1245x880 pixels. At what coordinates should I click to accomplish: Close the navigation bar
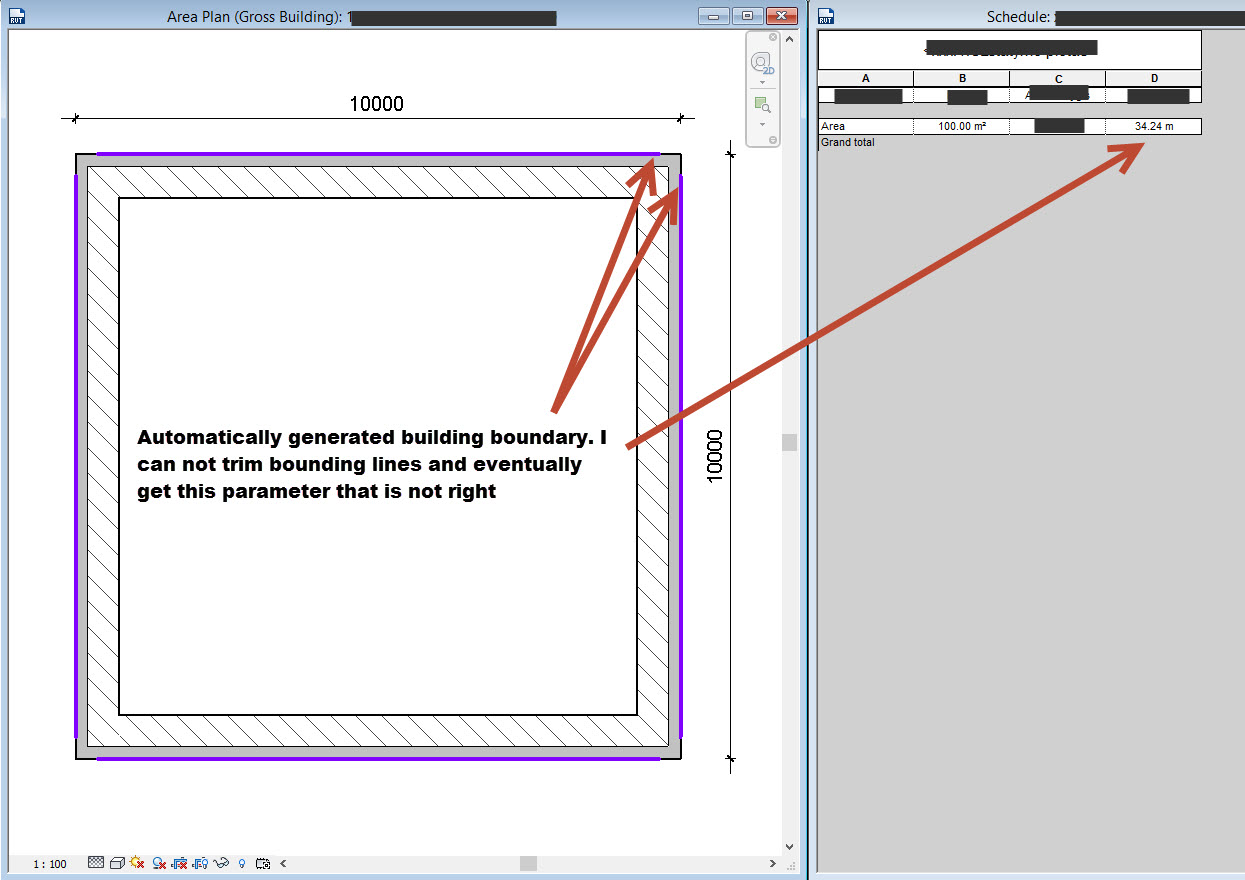[x=773, y=37]
